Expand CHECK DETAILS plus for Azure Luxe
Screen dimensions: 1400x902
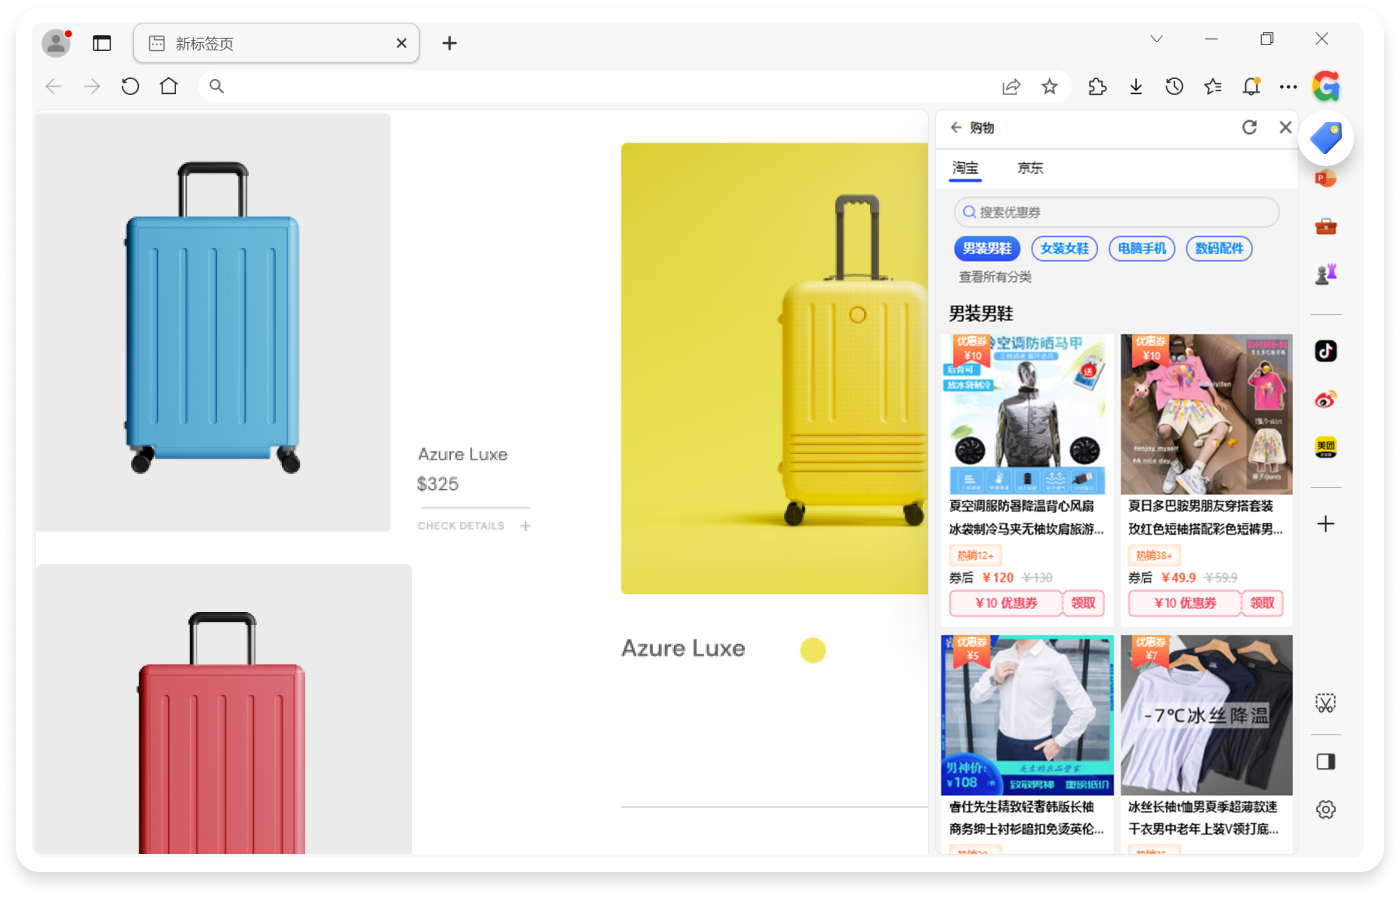coord(526,526)
